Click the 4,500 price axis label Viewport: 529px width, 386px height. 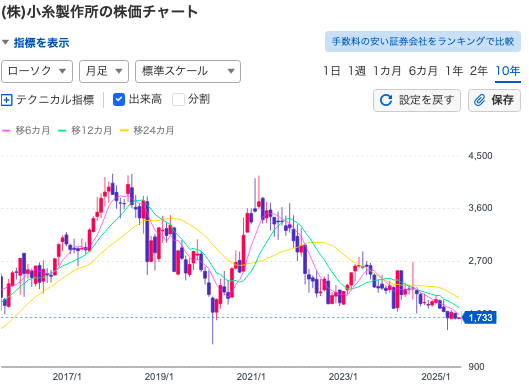pyautogui.click(x=480, y=156)
